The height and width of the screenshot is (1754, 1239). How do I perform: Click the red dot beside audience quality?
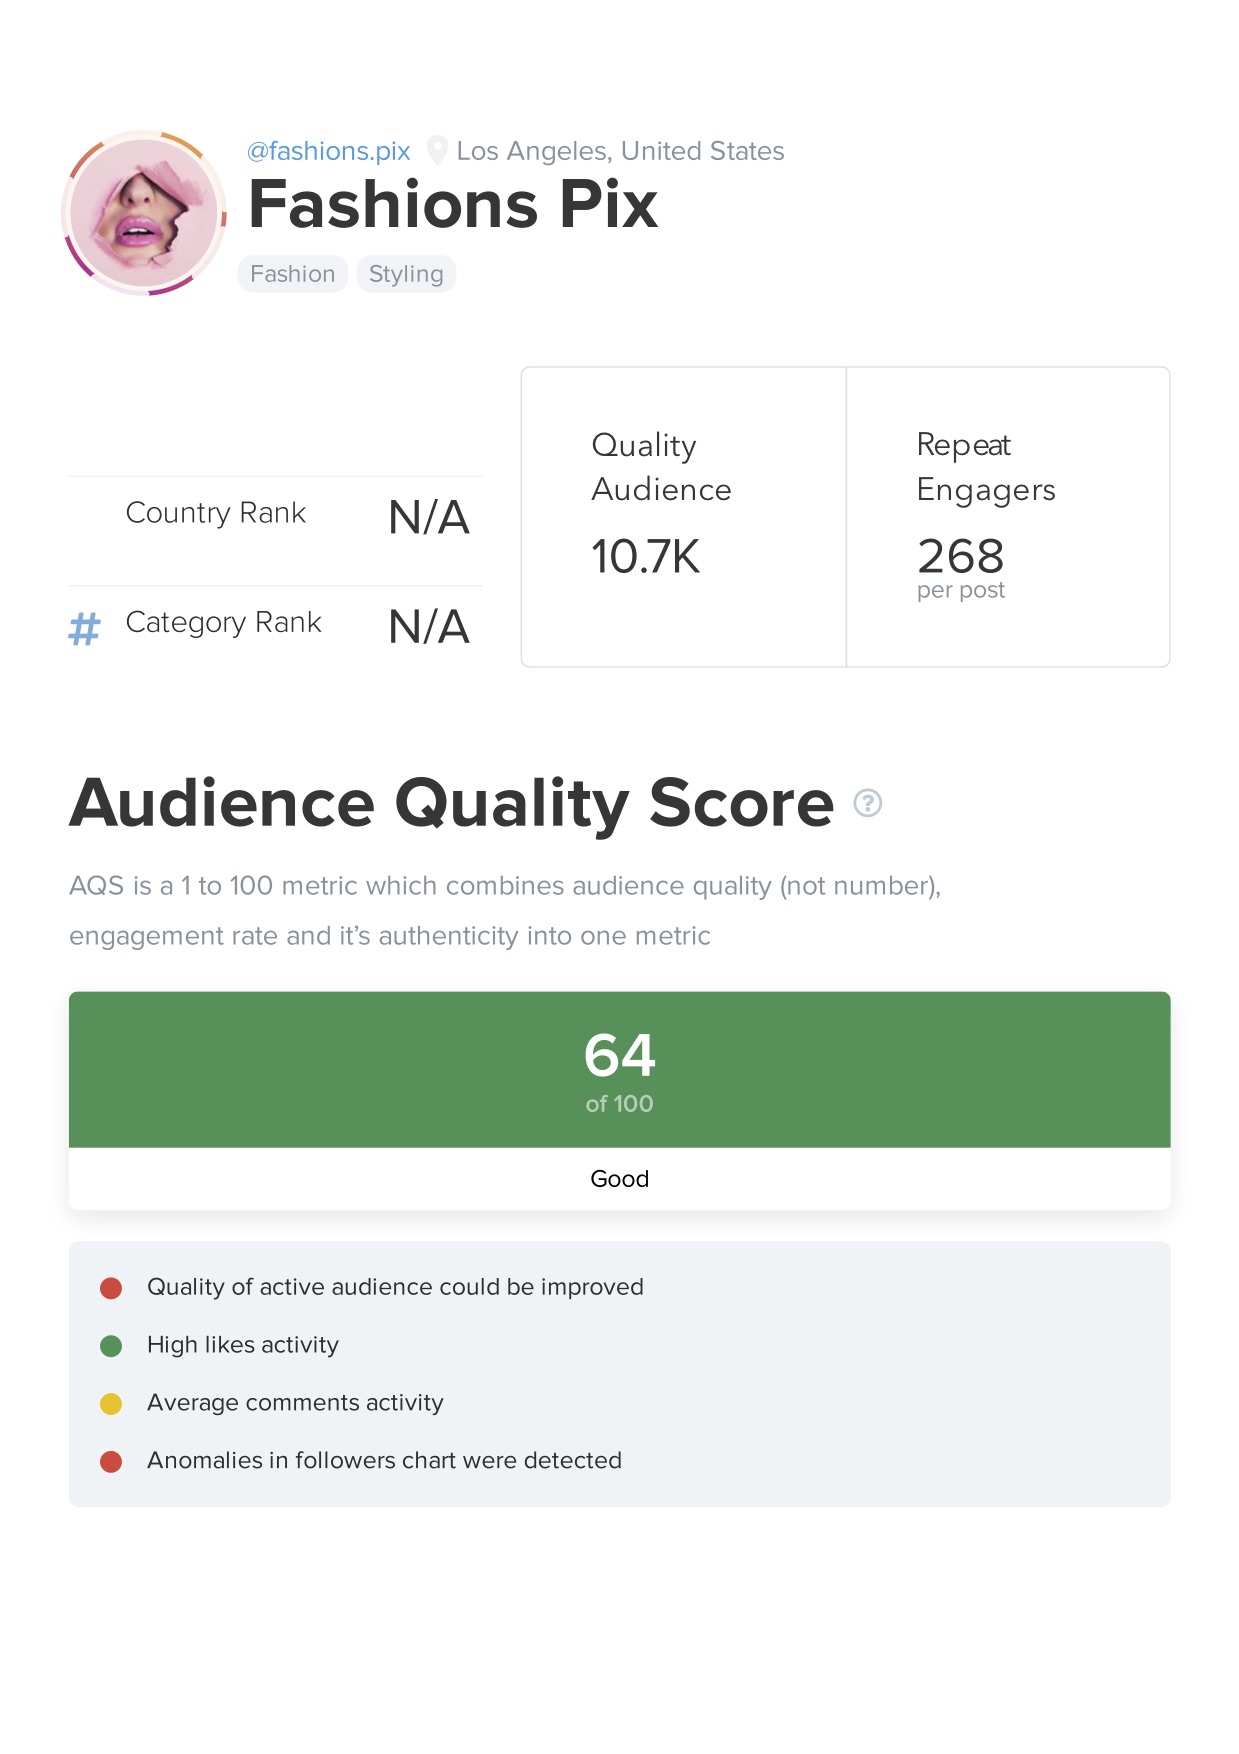(111, 1288)
